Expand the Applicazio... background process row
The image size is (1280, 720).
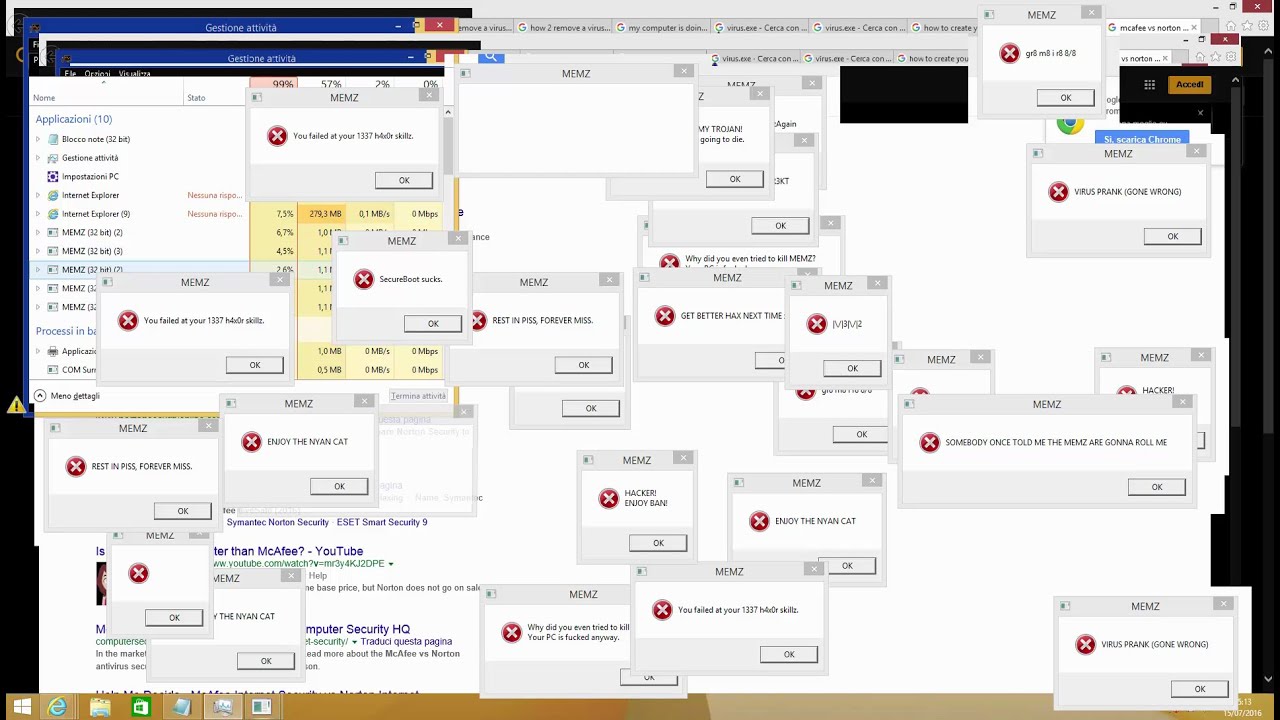(x=38, y=351)
